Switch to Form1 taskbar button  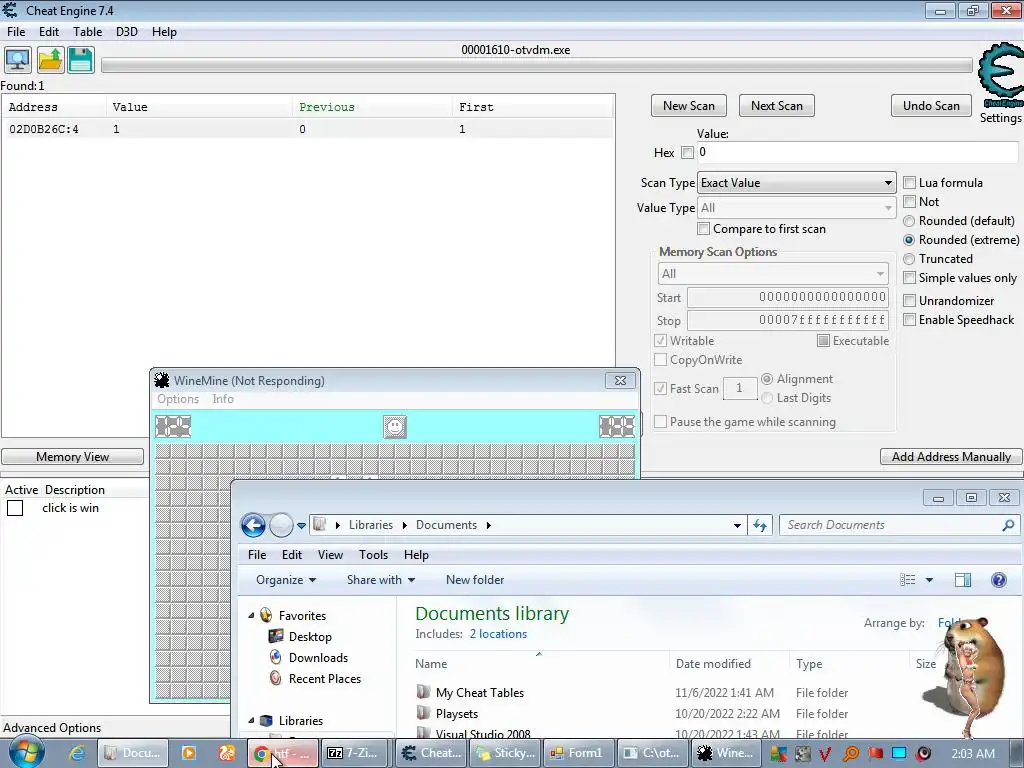pyautogui.click(x=579, y=753)
